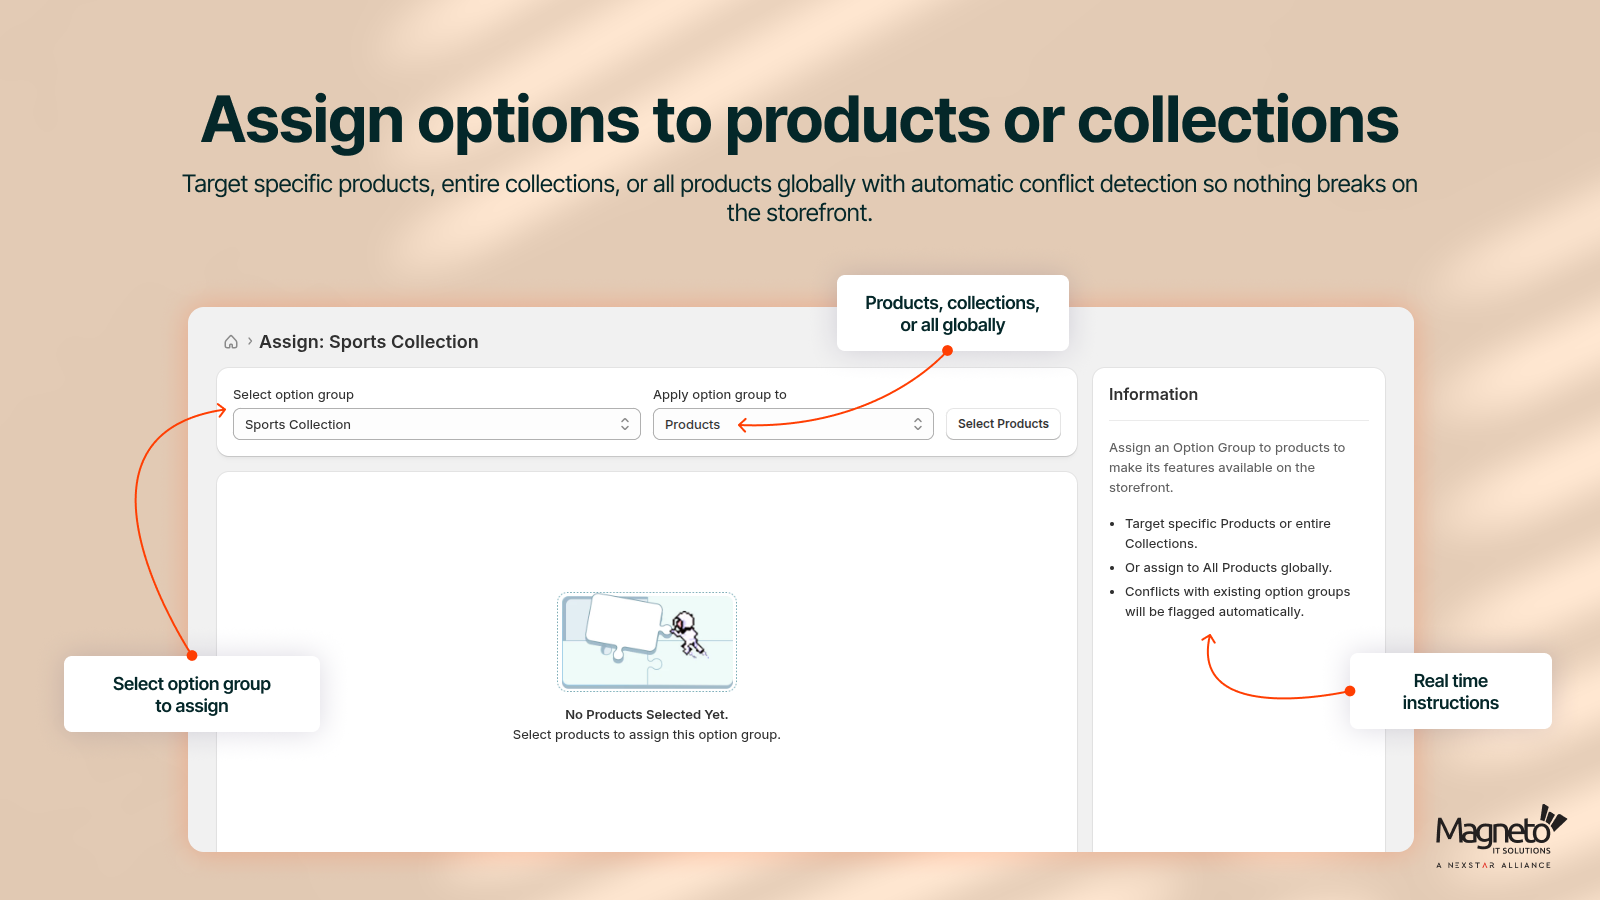Image resolution: width=1600 pixels, height=900 pixels.
Task: Click the Target specific Products bullet
Action: [x=1228, y=533]
